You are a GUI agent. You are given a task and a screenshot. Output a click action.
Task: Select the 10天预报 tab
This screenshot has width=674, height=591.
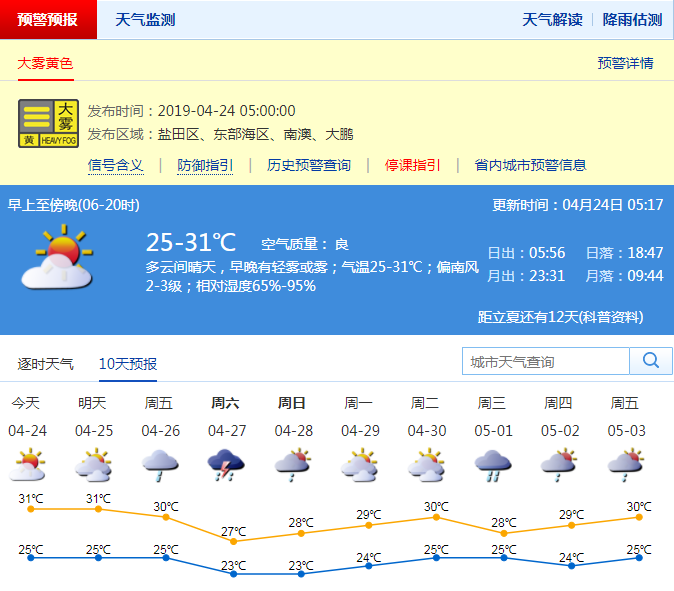[x=128, y=364]
